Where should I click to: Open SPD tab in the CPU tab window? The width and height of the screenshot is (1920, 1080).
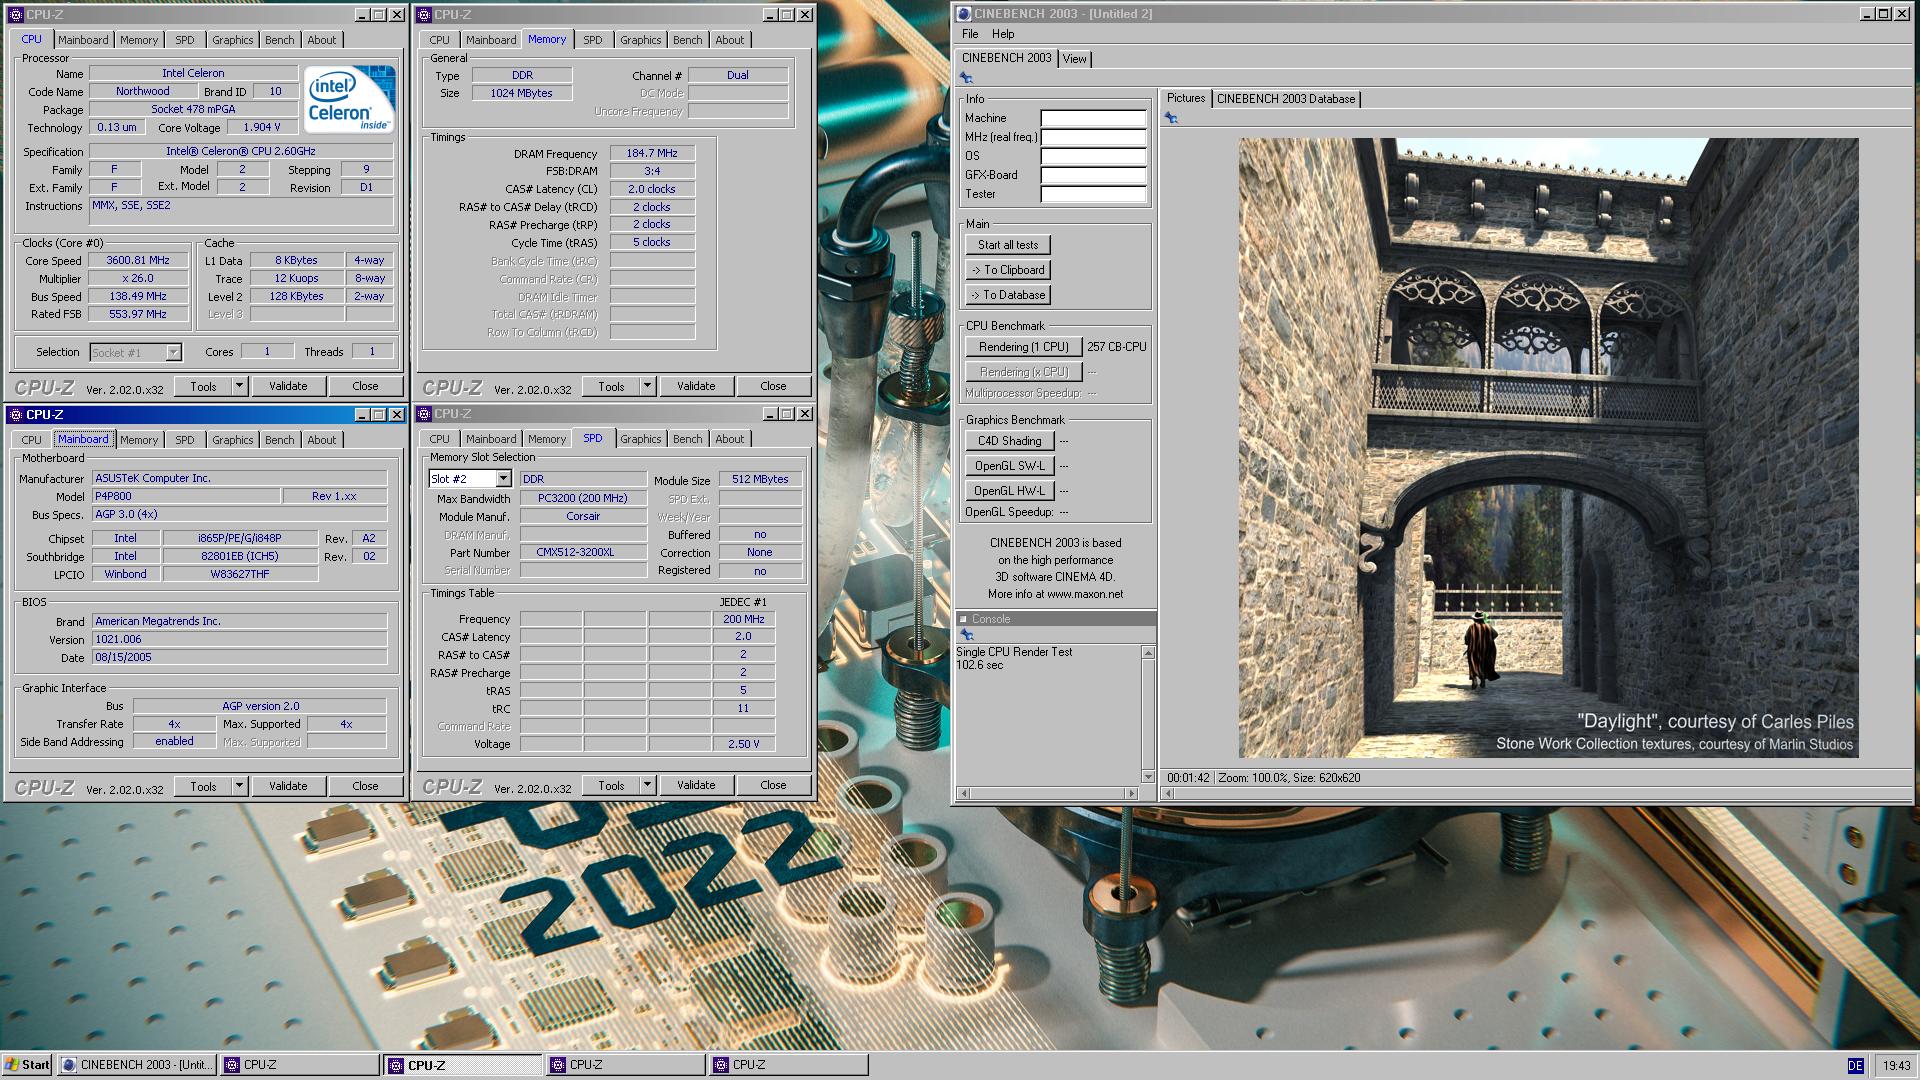(185, 40)
